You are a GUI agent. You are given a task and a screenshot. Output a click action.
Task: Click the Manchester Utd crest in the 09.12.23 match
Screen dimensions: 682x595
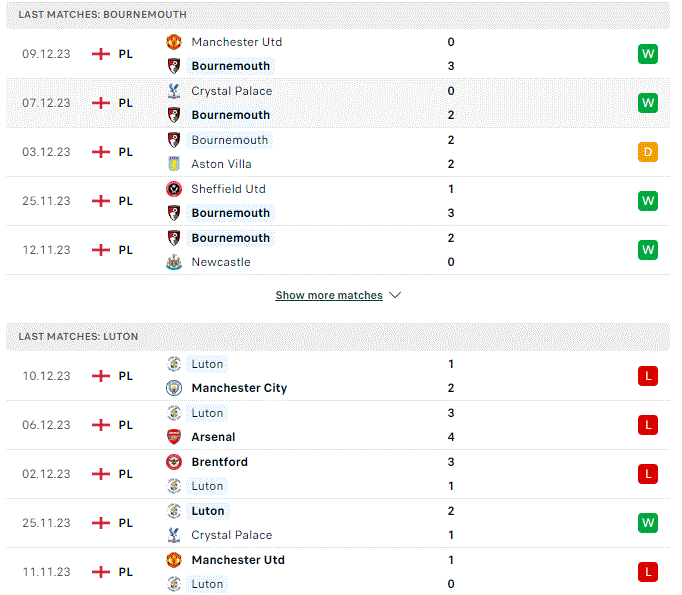[x=174, y=42]
